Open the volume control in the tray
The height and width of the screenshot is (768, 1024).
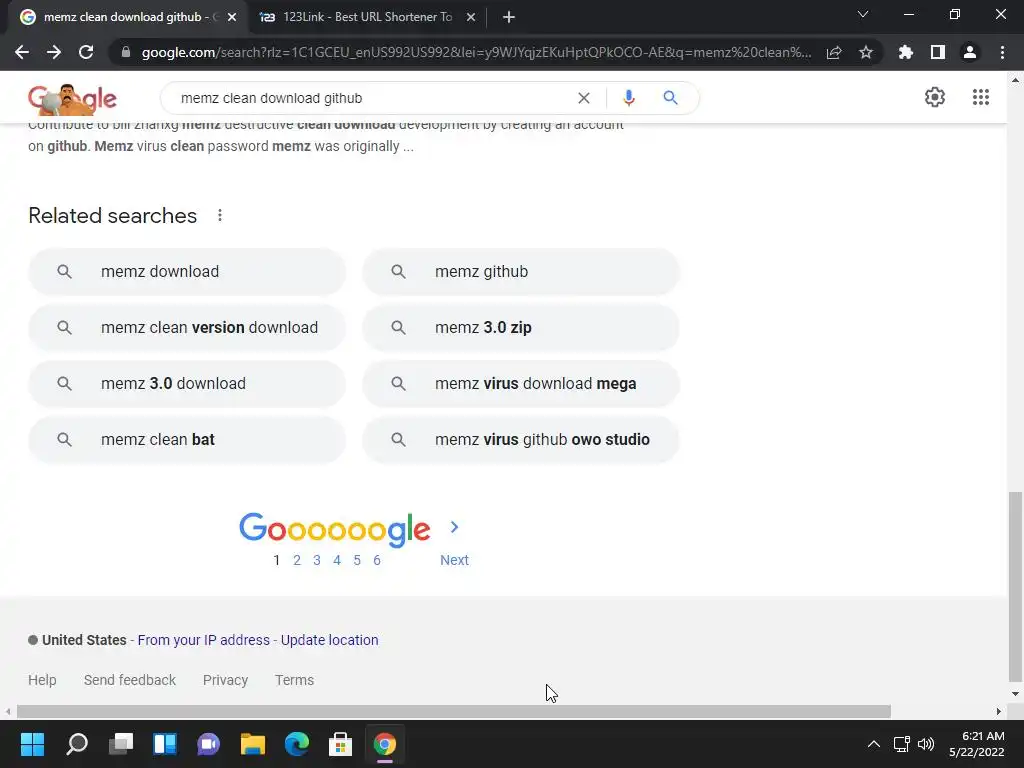click(926, 744)
